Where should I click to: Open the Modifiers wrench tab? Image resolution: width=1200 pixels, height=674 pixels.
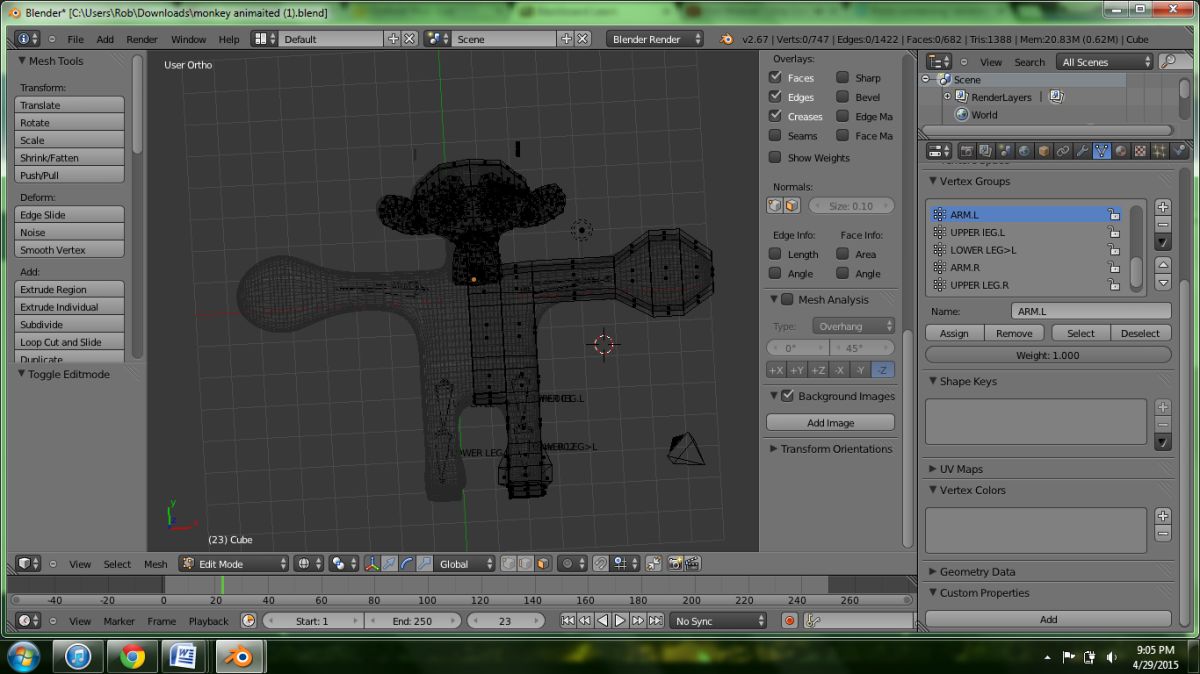[x=1082, y=151]
